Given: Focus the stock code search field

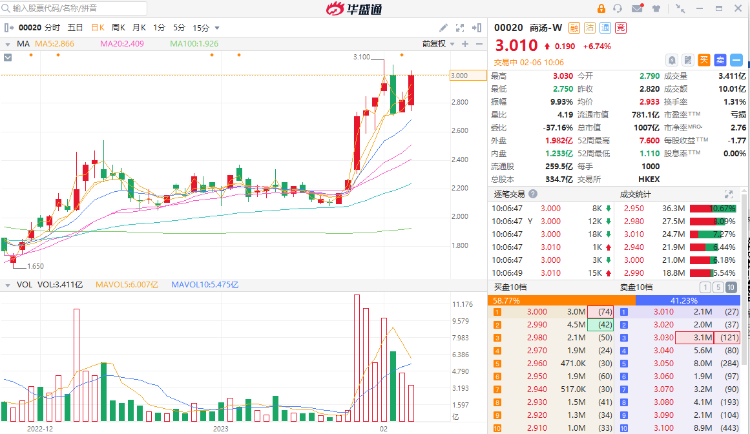Looking at the screenshot, I should (74, 8).
